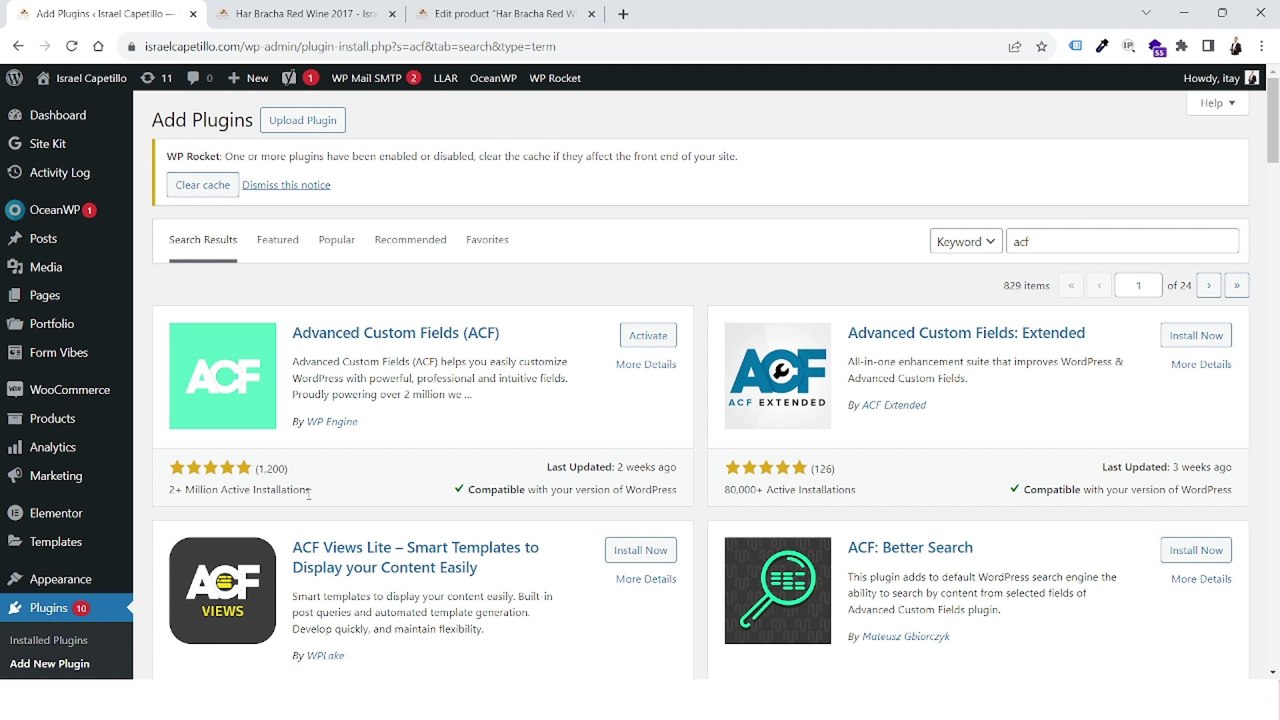Screen dimensions: 1280x720
Task: Reload the page with browser refresh
Action: click(x=71, y=46)
